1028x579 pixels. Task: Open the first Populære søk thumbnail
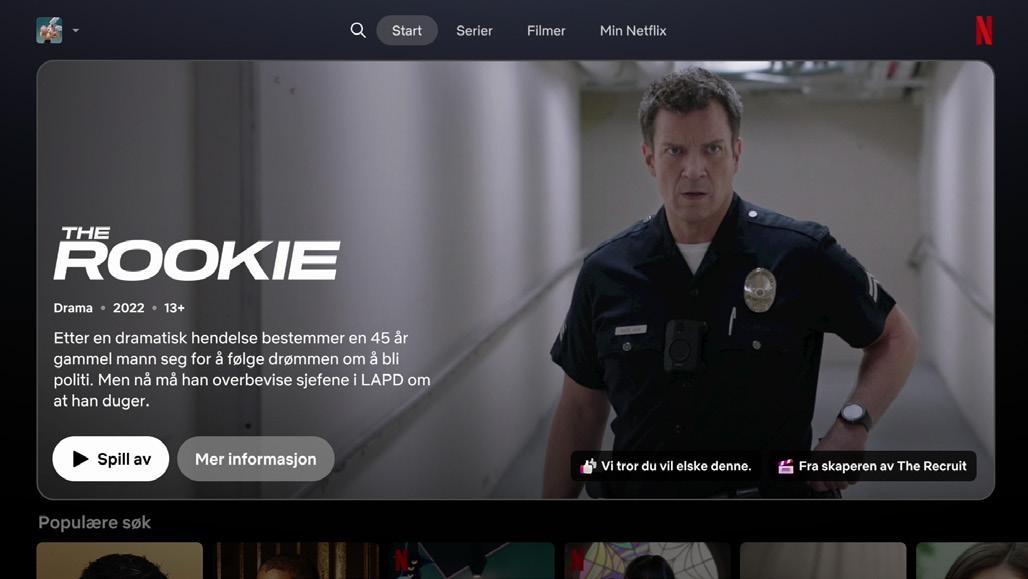click(119, 561)
